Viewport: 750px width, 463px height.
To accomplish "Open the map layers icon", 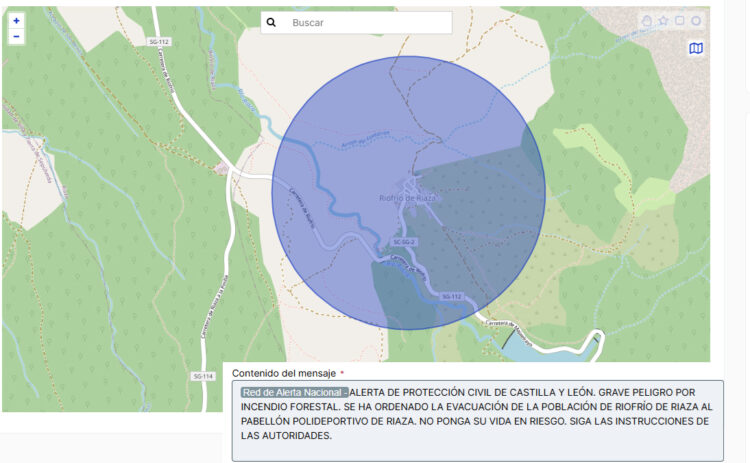I will pos(696,48).
